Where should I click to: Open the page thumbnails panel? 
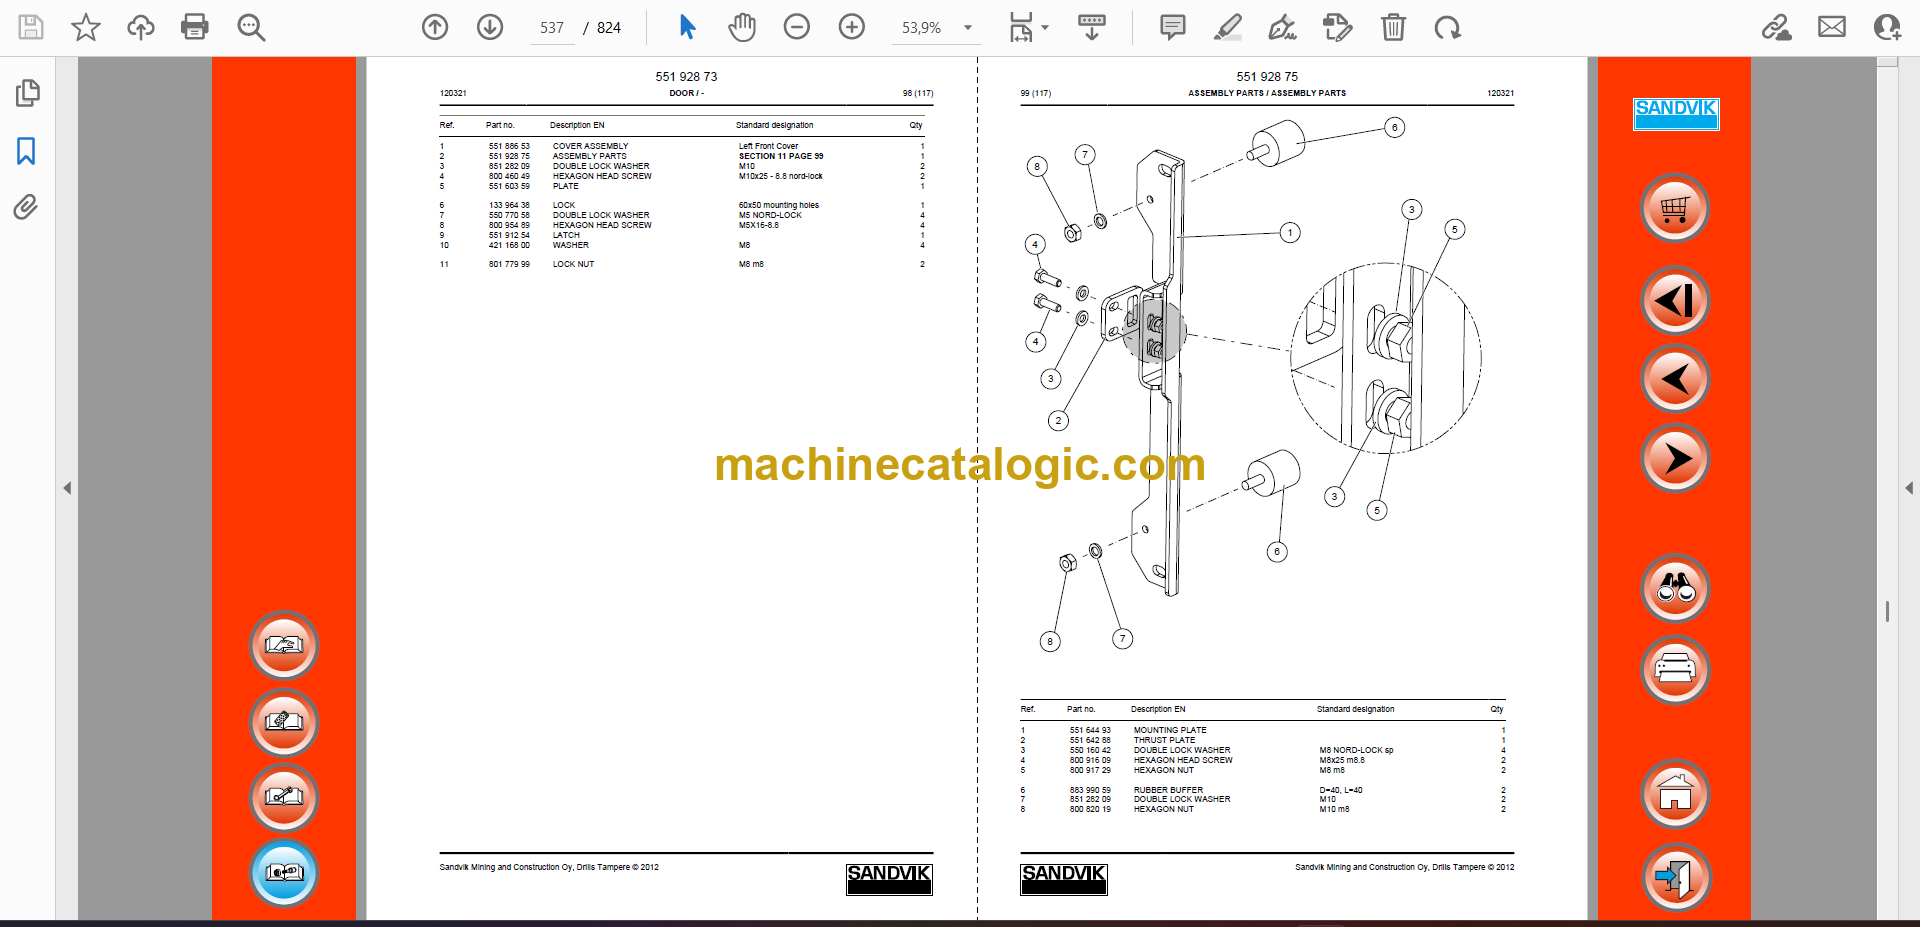coord(27,93)
